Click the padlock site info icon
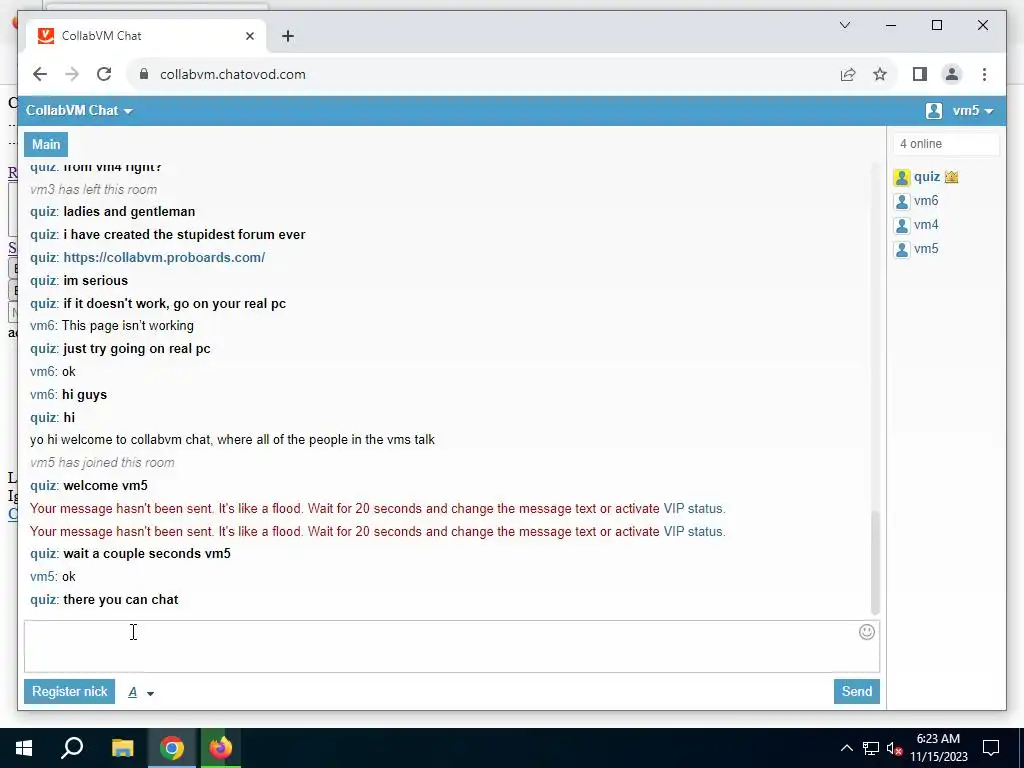The image size is (1024, 768). tap(144, 74)
